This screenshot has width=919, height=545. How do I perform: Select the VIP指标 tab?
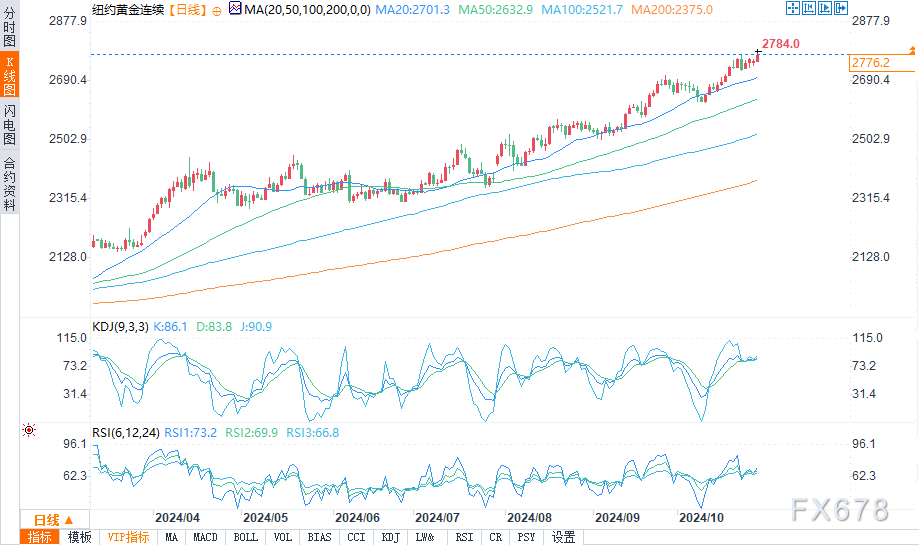[x=128, y=537]
